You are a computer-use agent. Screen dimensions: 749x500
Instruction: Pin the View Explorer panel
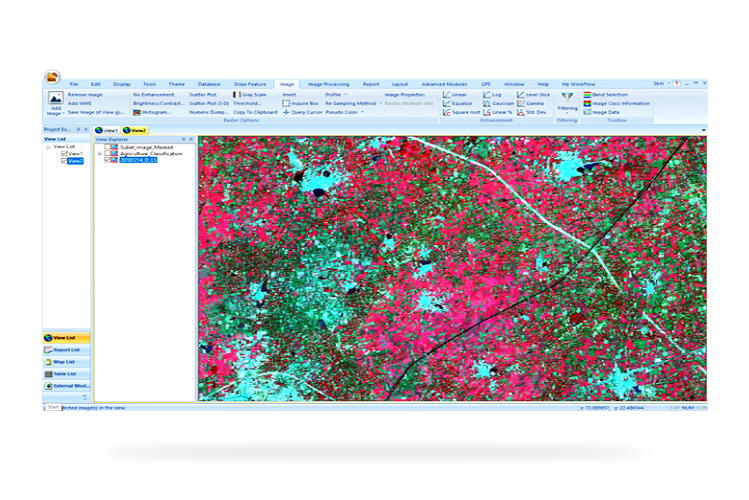click(x=183, y=139)
